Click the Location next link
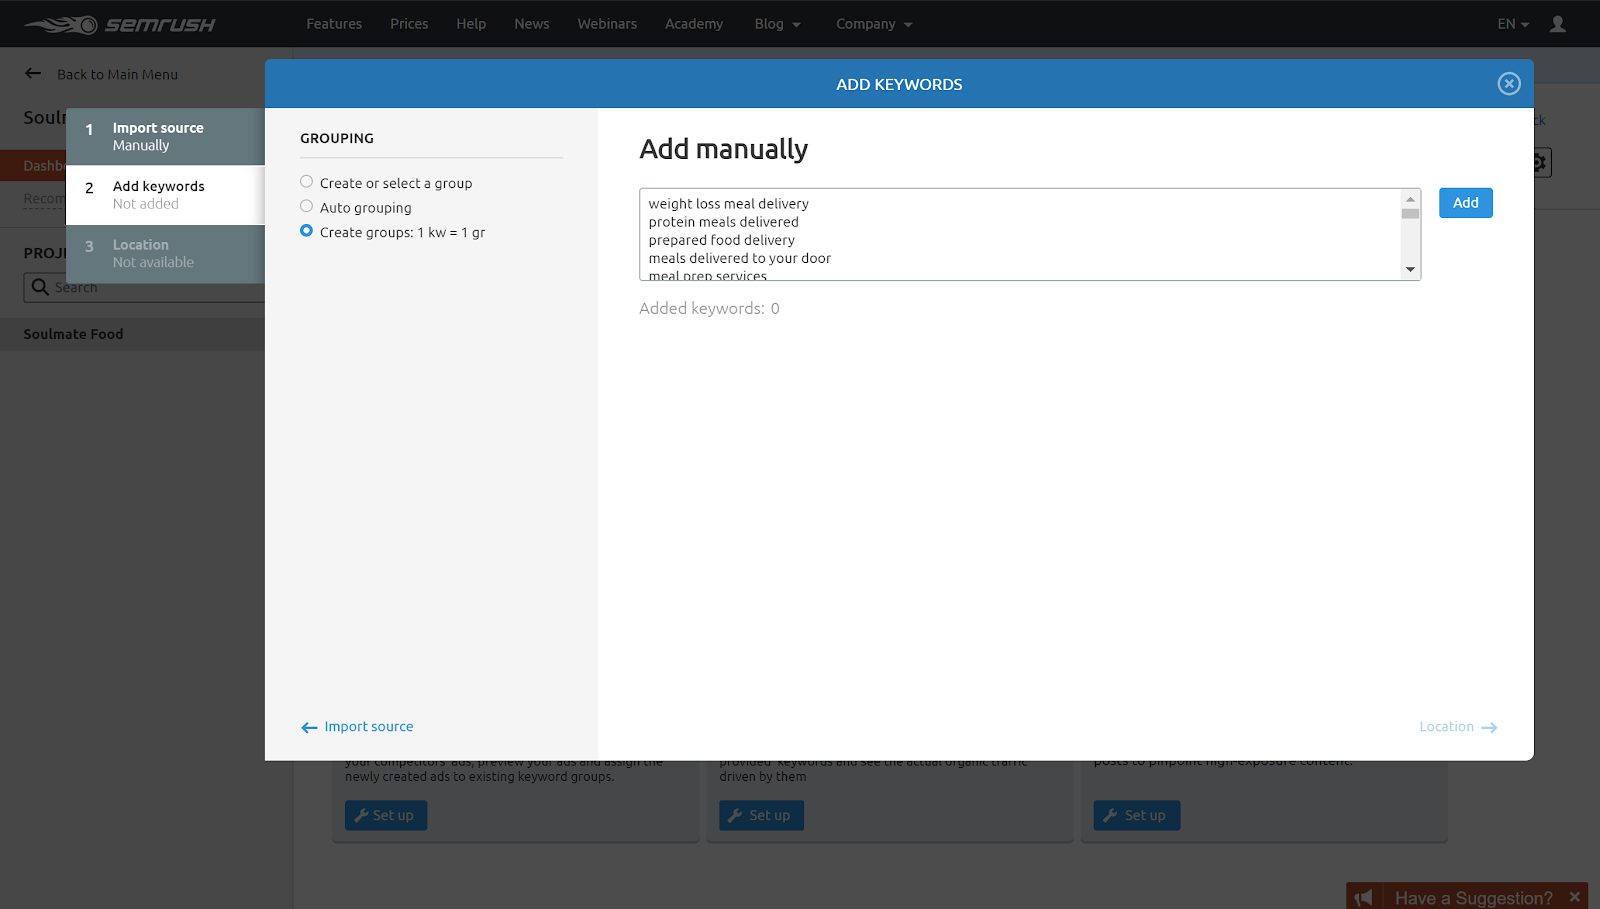The width and height of the screenshot is (1600, 909). pos(1458,727)
